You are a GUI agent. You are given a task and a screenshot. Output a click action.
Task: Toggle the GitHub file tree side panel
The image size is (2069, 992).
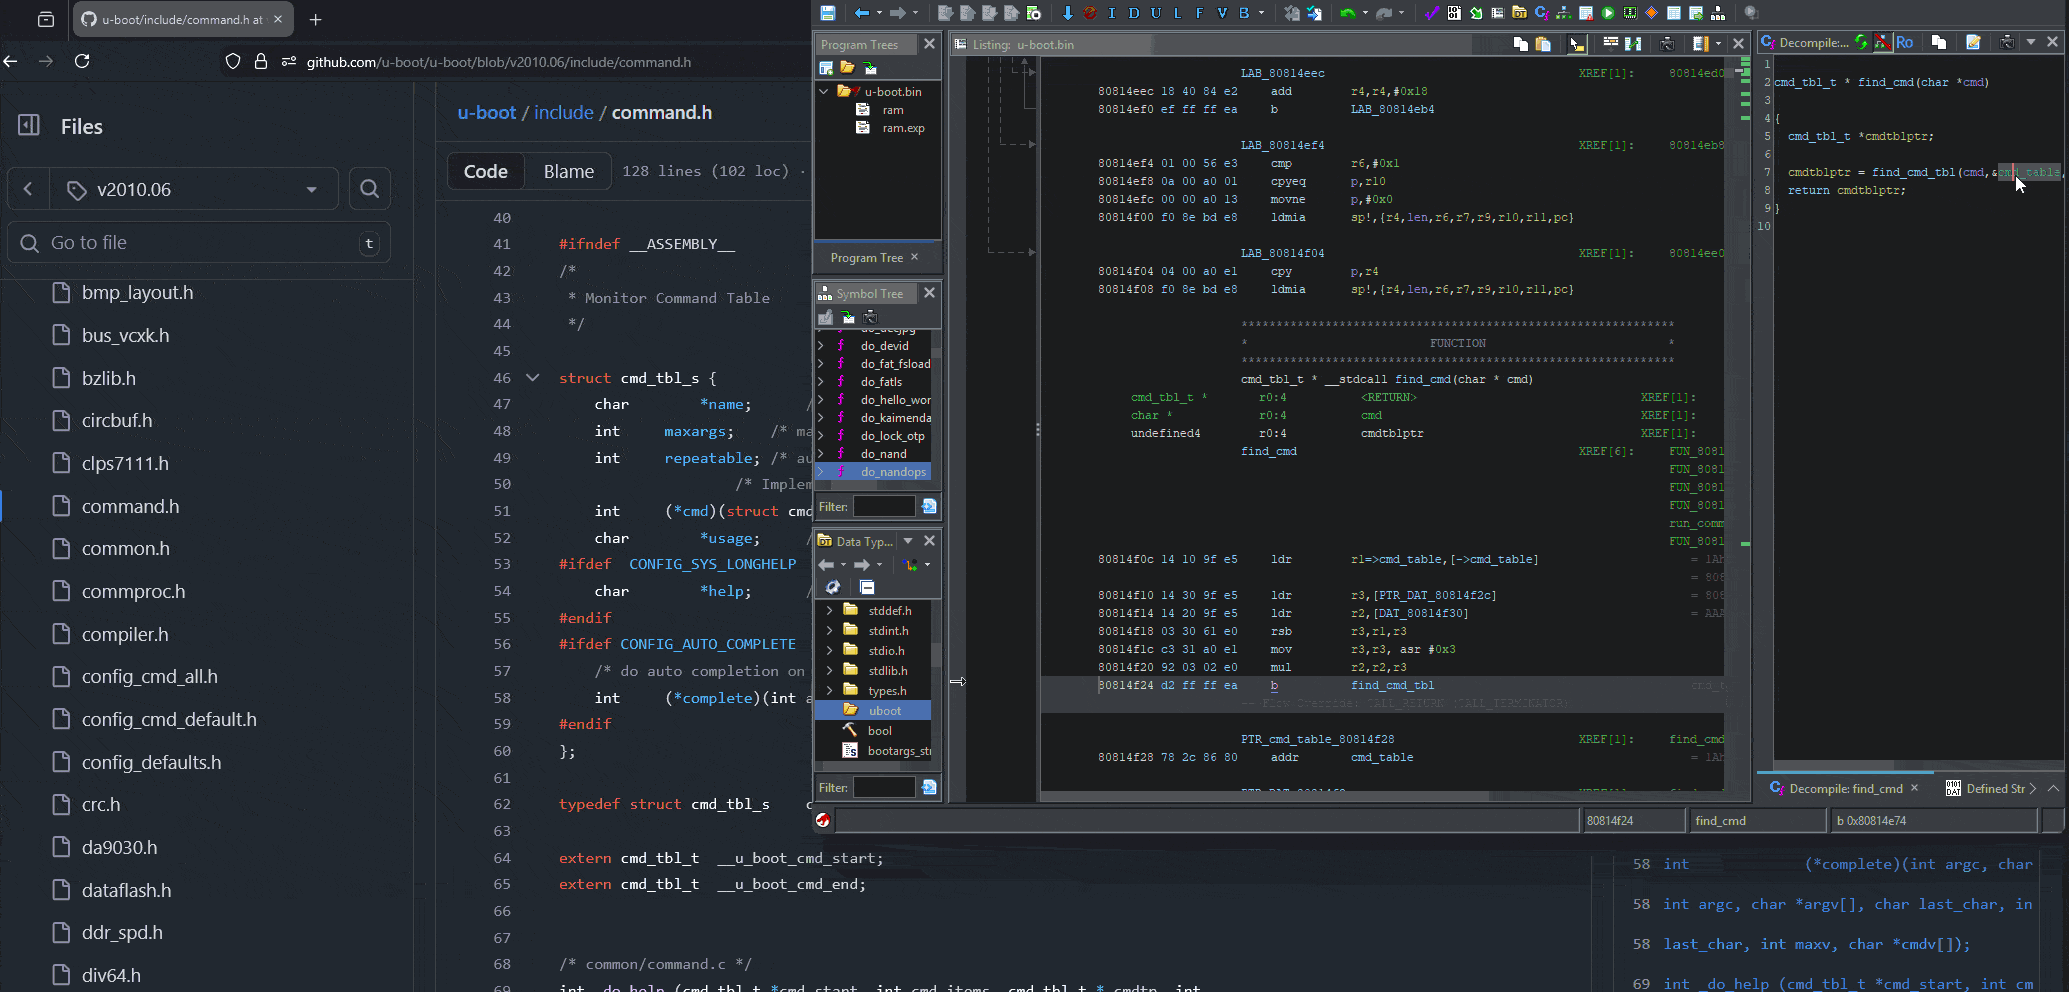(x=29, y=126)
